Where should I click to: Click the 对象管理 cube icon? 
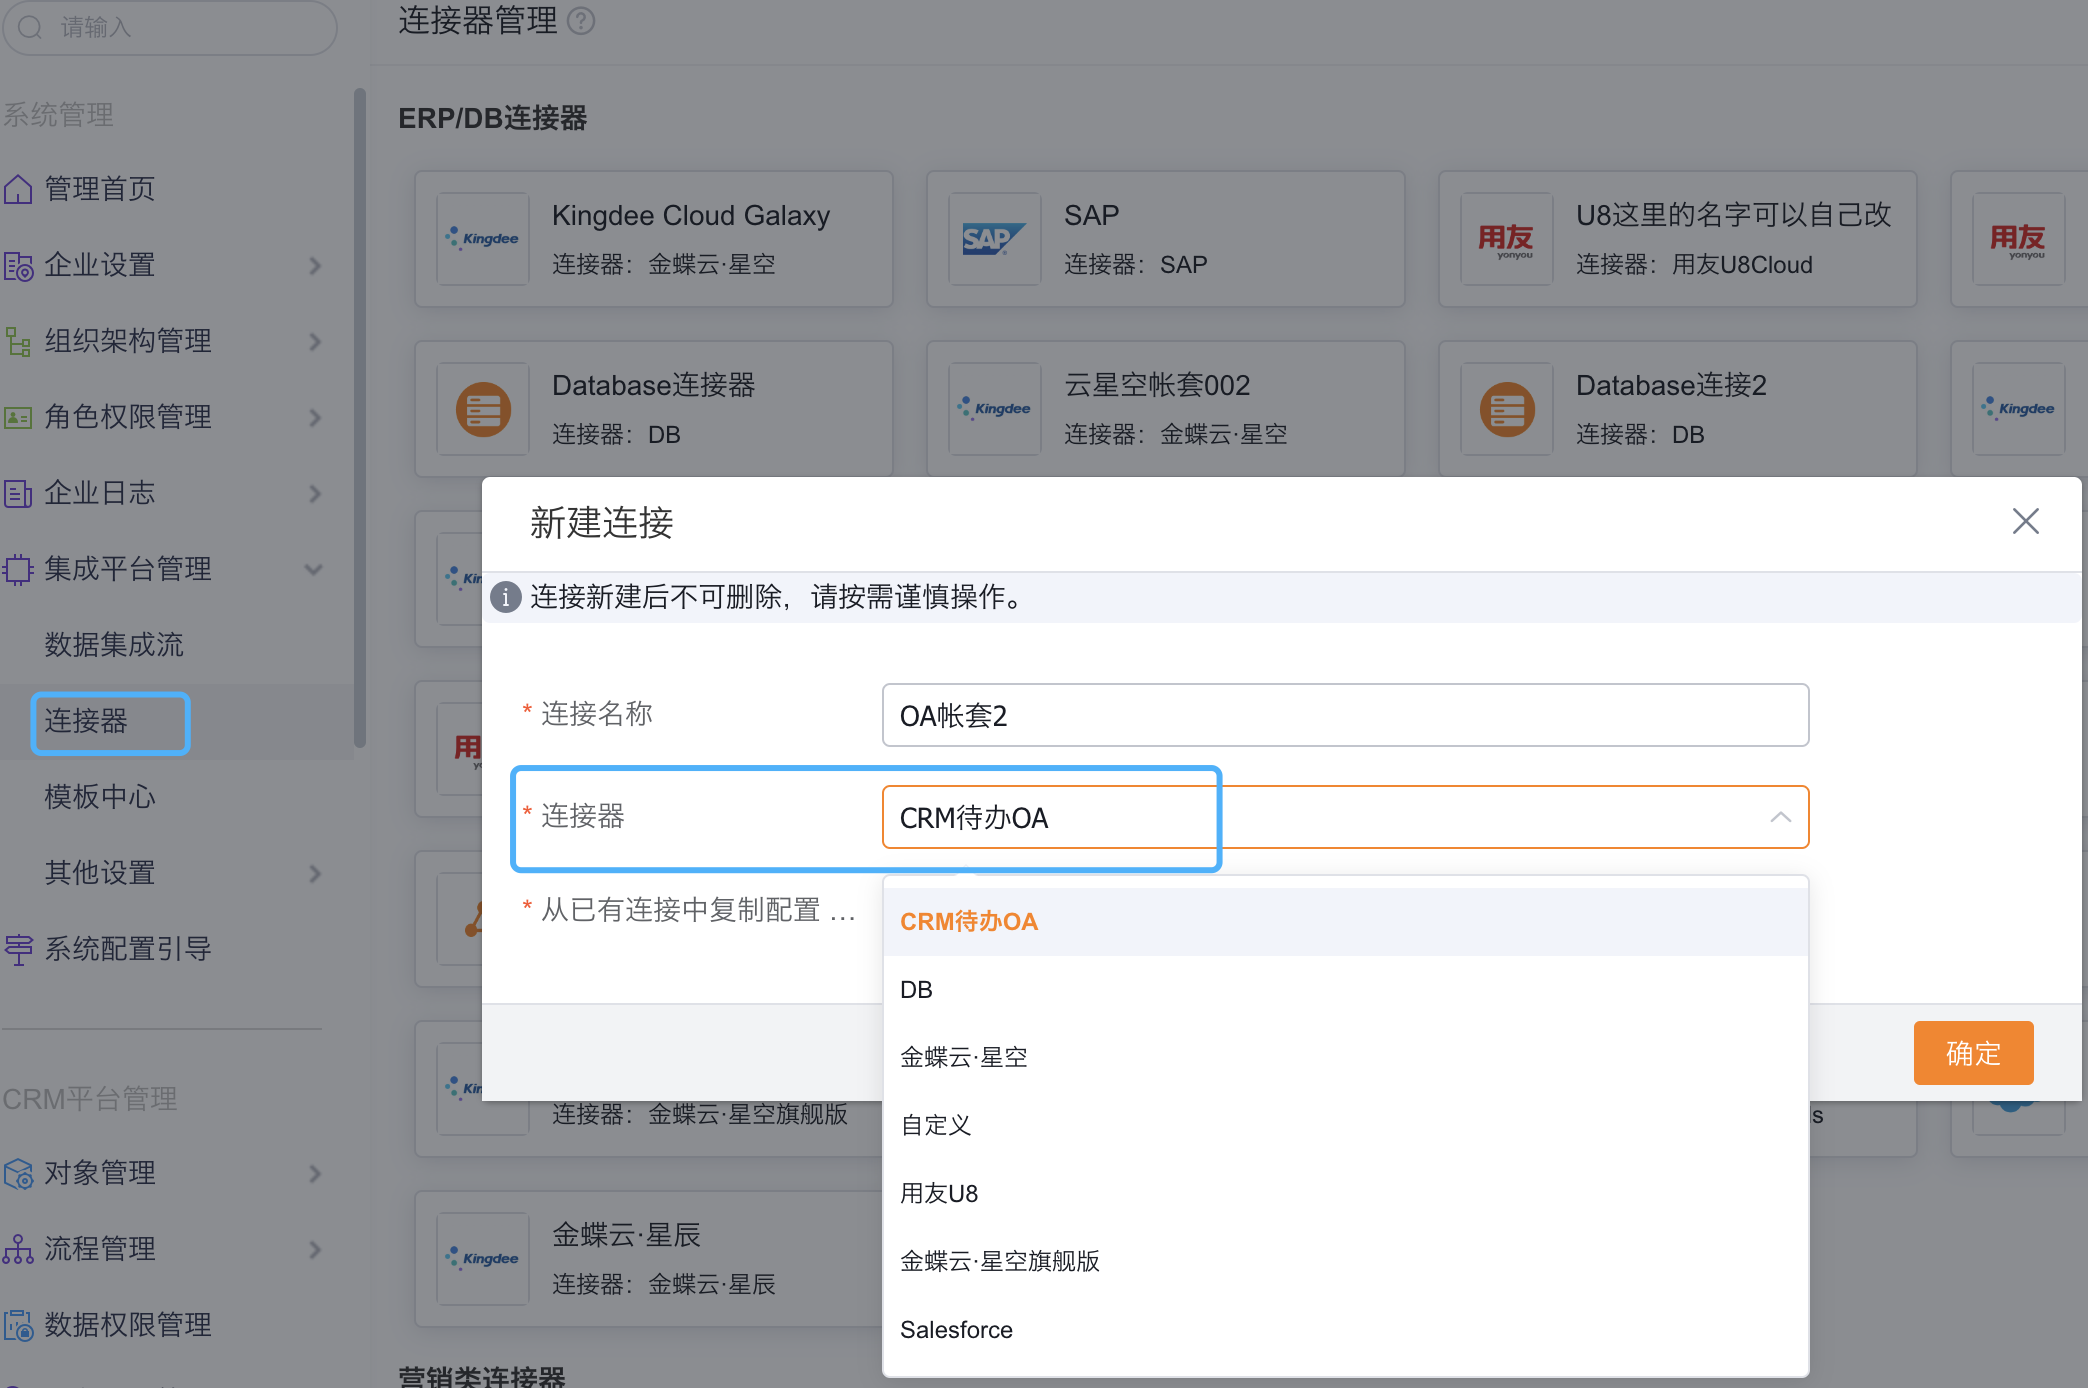[x=18, y=1173]
